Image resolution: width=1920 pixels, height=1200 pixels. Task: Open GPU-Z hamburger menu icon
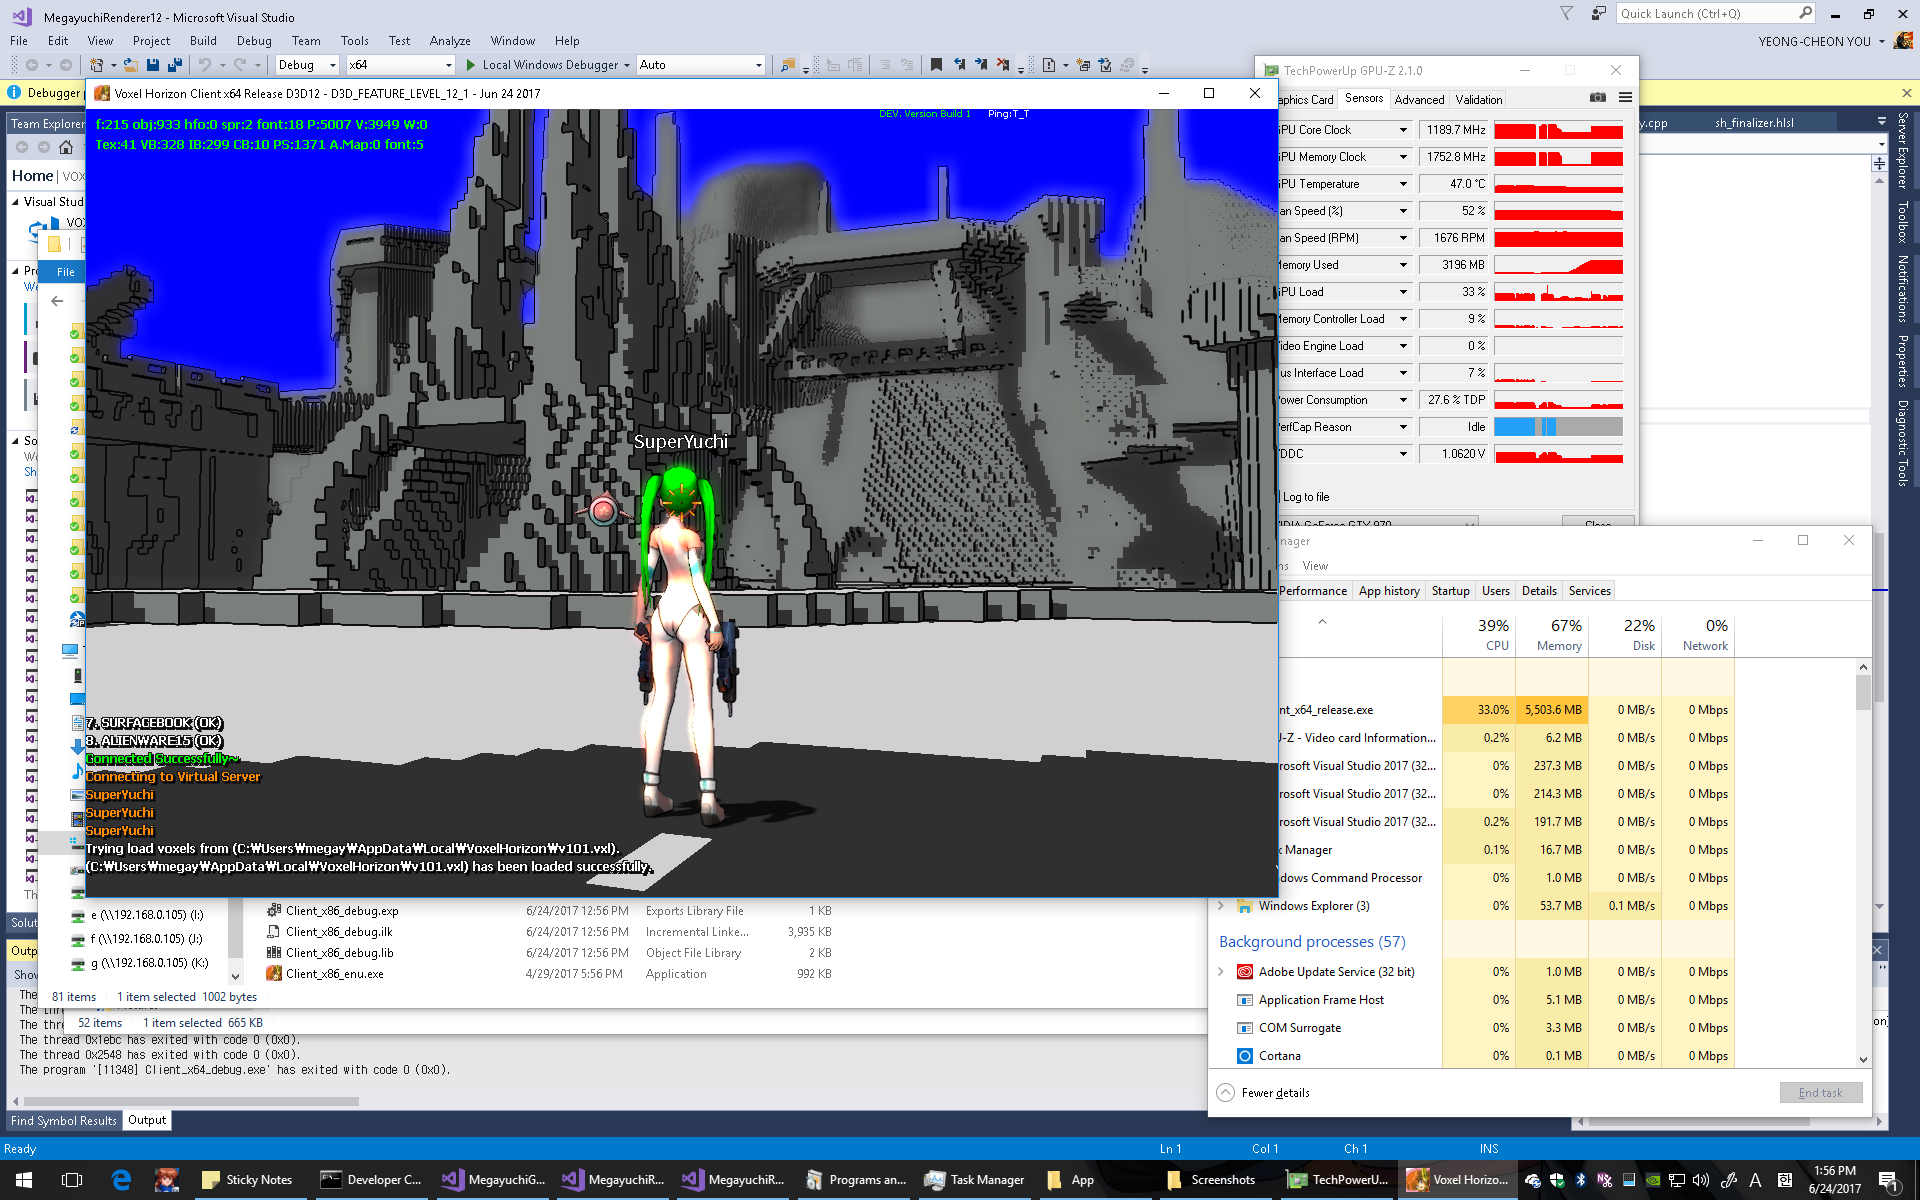1625,98
